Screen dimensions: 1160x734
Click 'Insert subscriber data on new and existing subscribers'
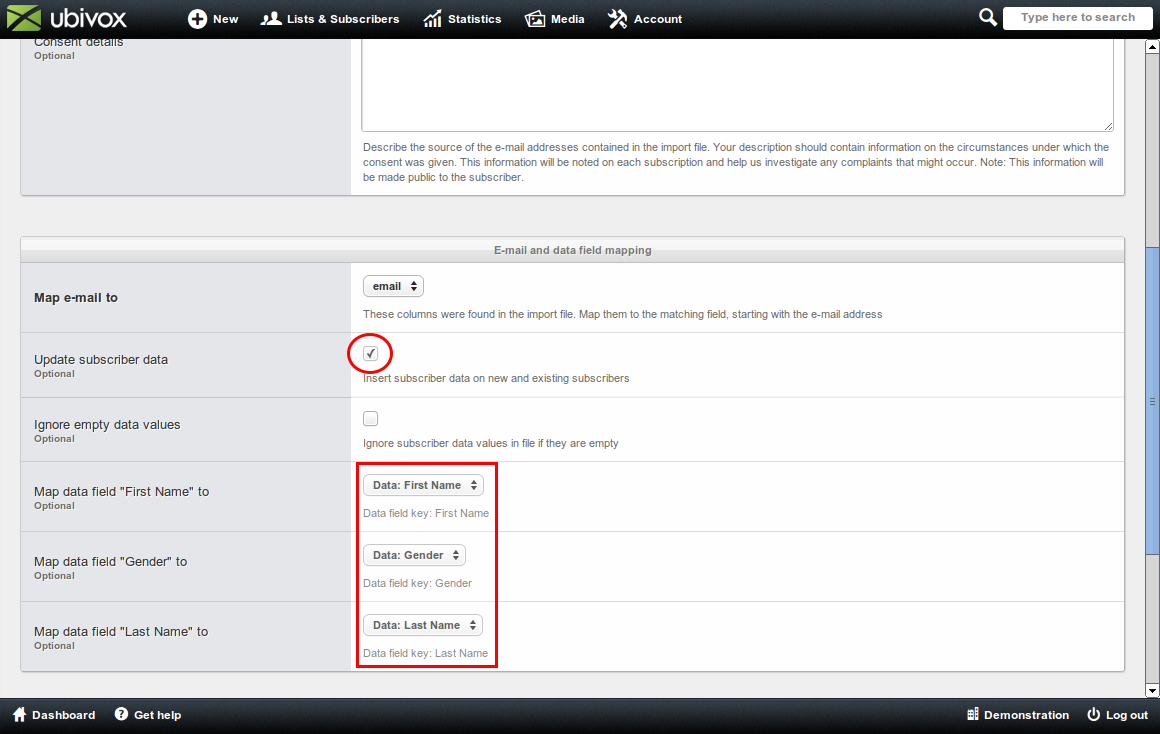[496, 378]
